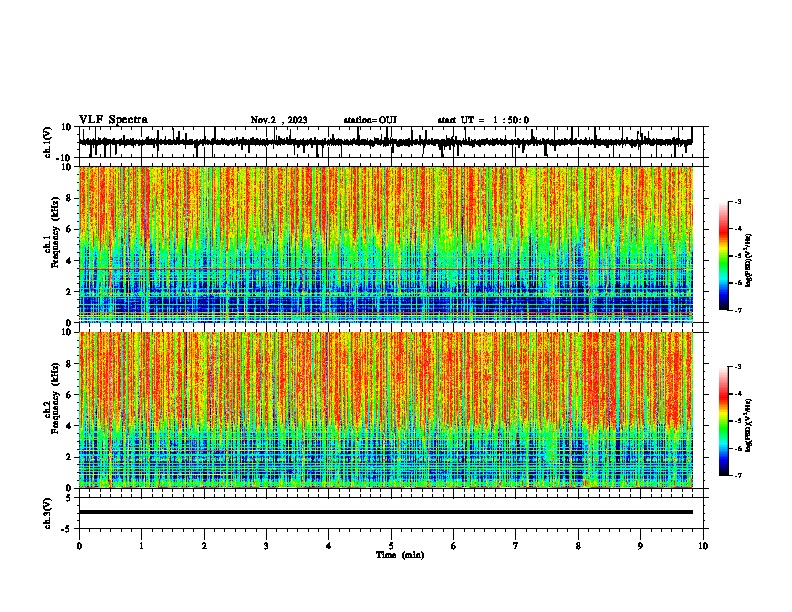Click the "-7" label on ch.2 color bar
Screen dimensions: 792x612
point(737,475)
